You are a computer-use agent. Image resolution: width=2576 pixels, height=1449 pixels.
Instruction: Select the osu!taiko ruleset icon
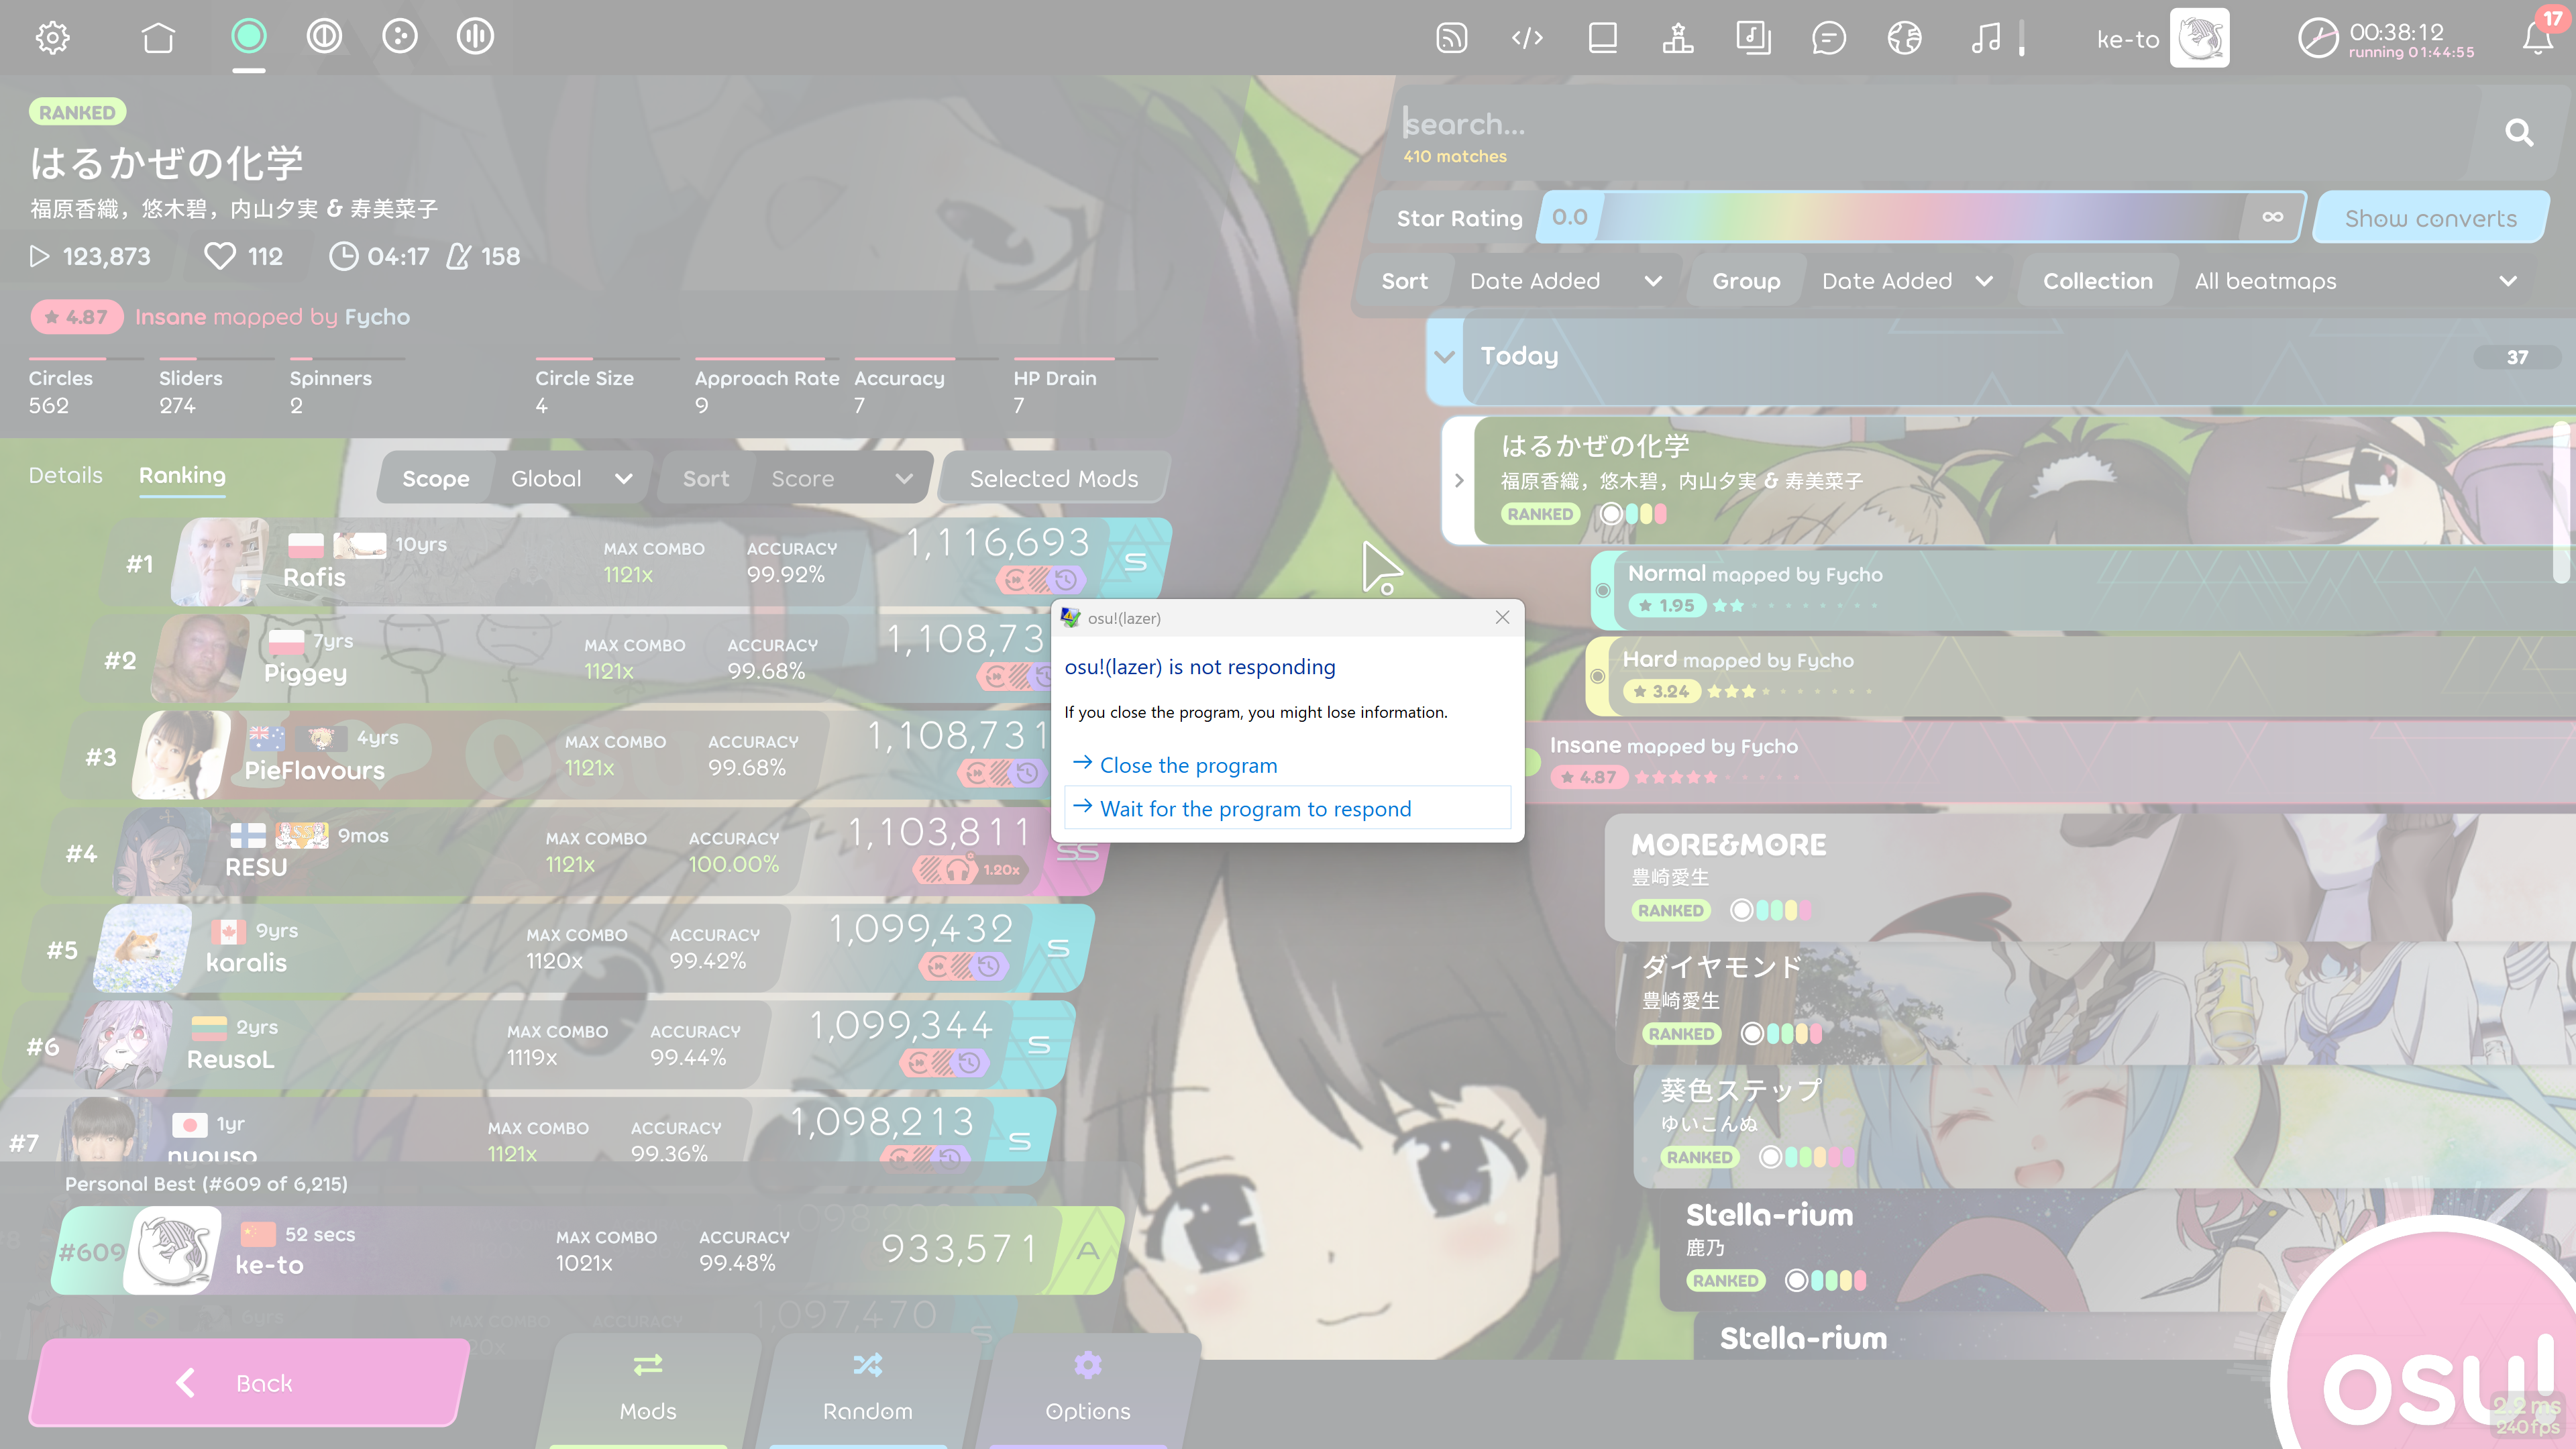click(x=324, y=37)
